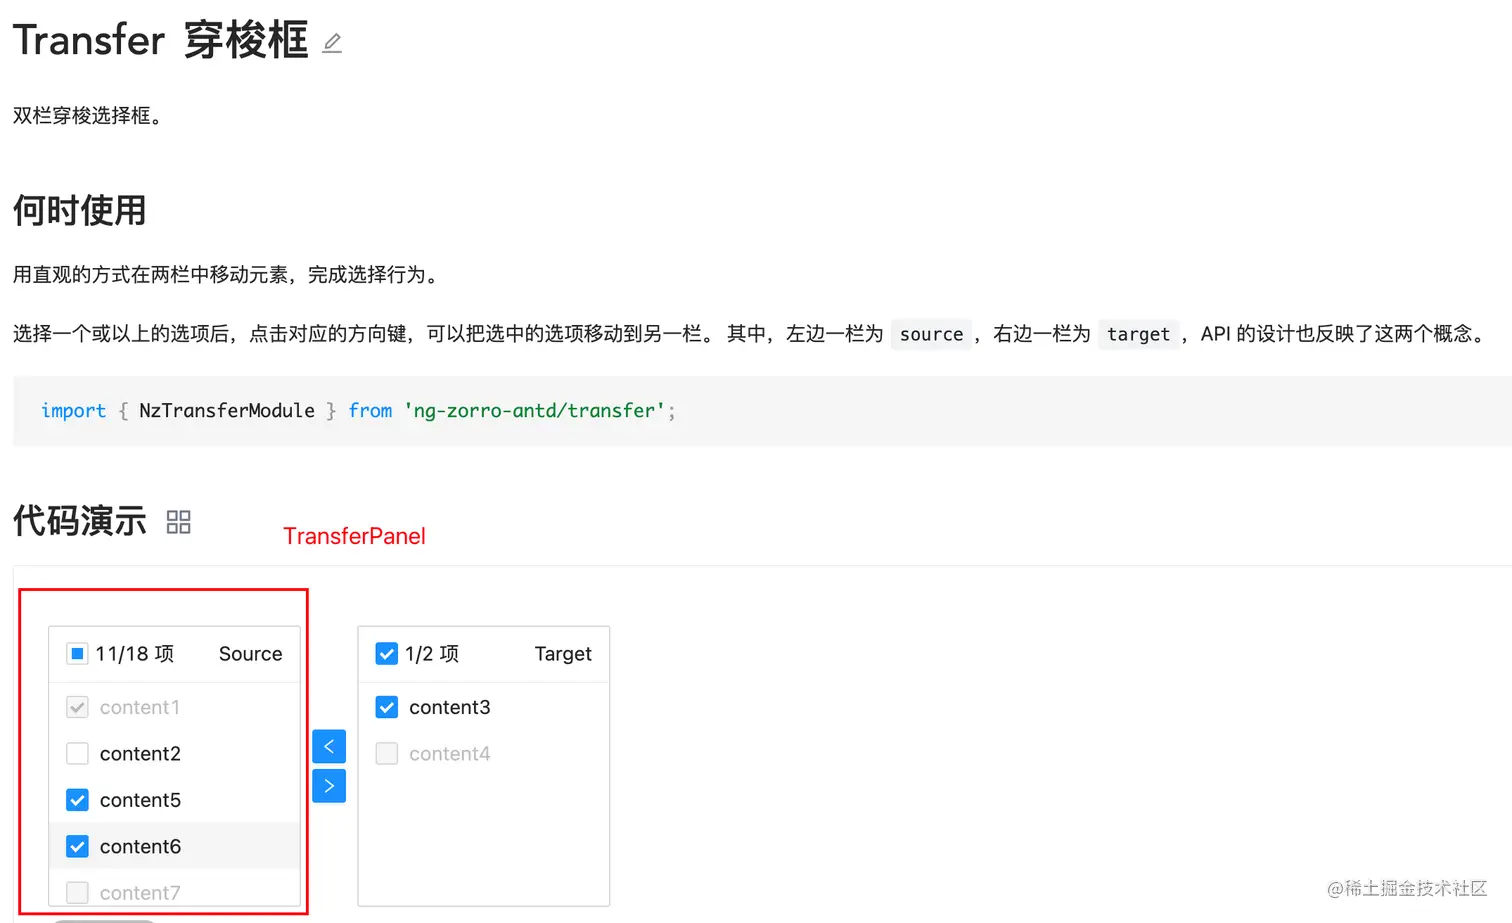Screen dimensions: 1512x923
Task: Click the '代码演示' section heading
Action: 80,521
